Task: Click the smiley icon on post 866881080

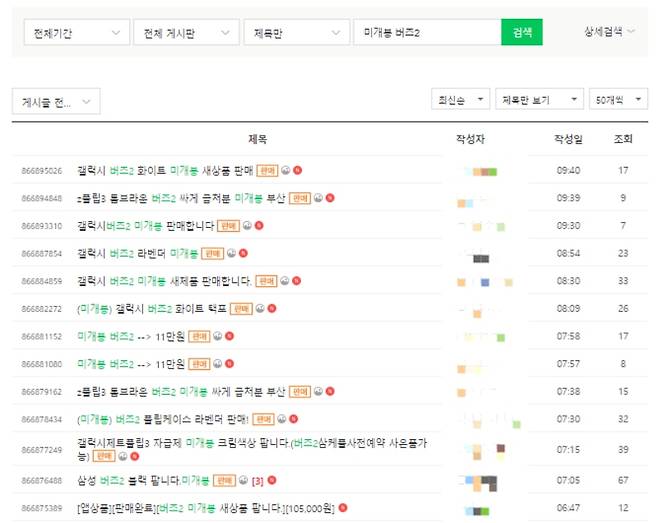Action: 218,363
